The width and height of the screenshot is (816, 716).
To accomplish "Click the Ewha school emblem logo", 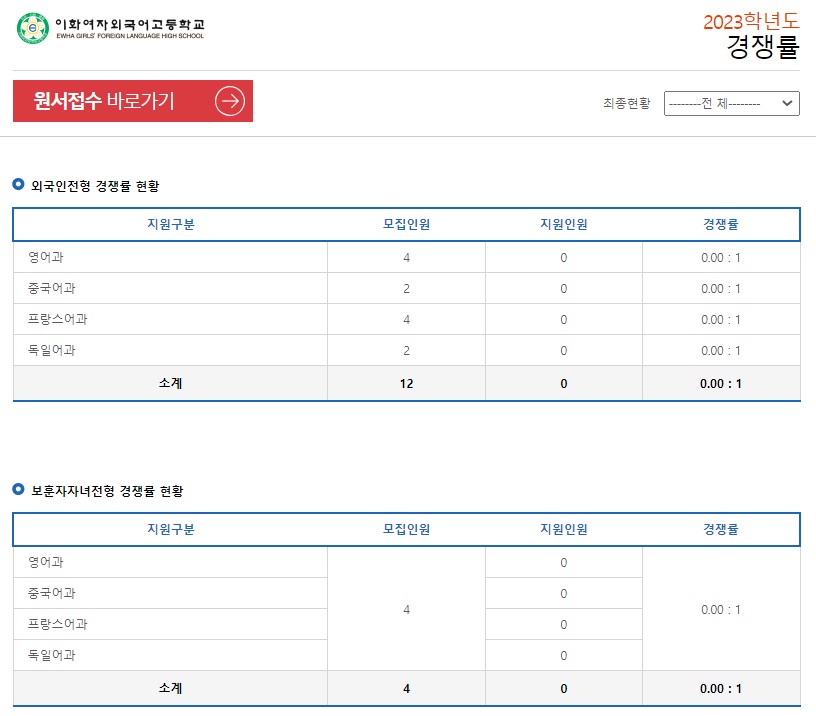I will (x=33, y=28).
